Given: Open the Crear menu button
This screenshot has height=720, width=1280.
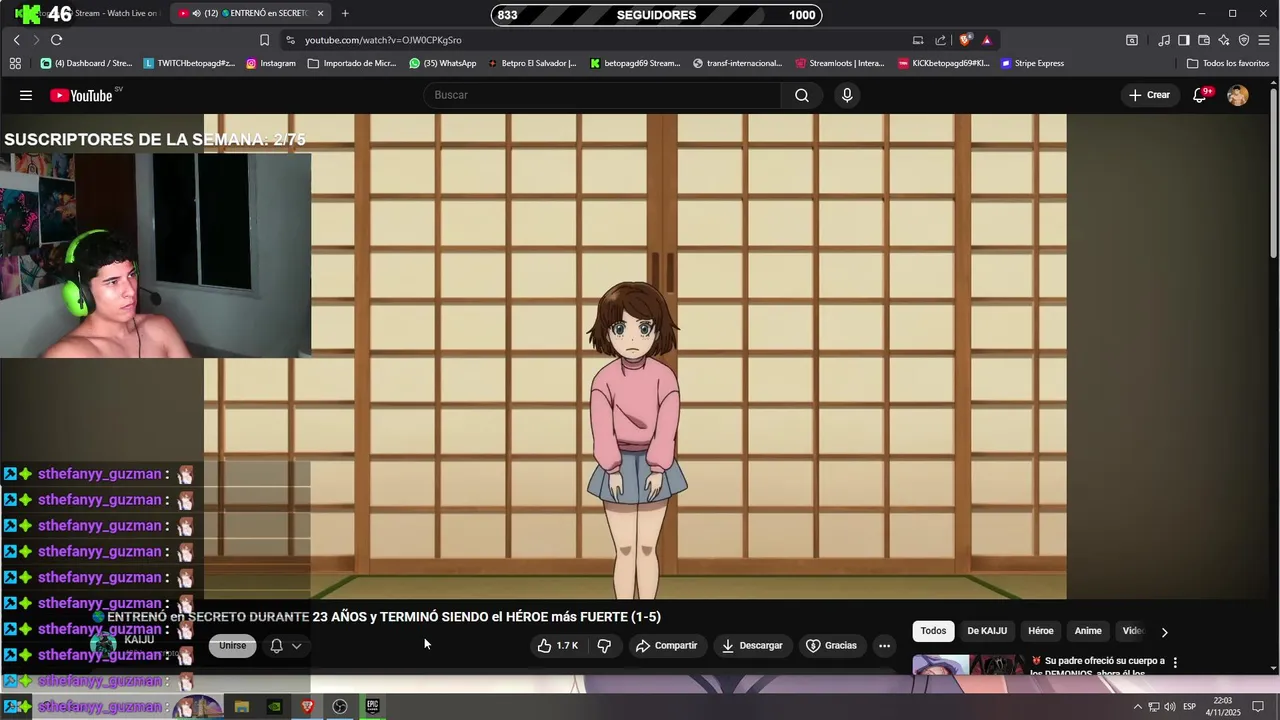Looking at the screenshot, I should tap(1149, 95).
